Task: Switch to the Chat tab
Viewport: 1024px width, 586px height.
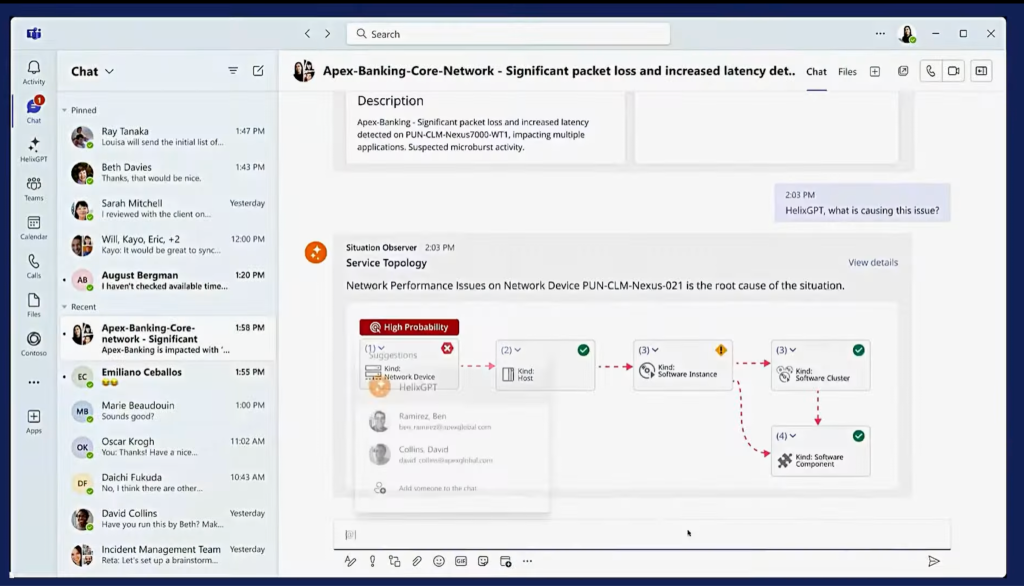Action: coord(816,72)
